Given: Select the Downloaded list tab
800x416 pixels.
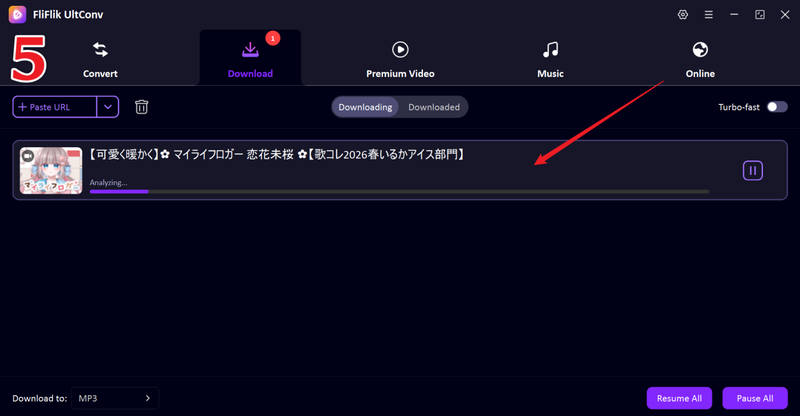Looking at the screenshot, I should (x=434, y=107).
